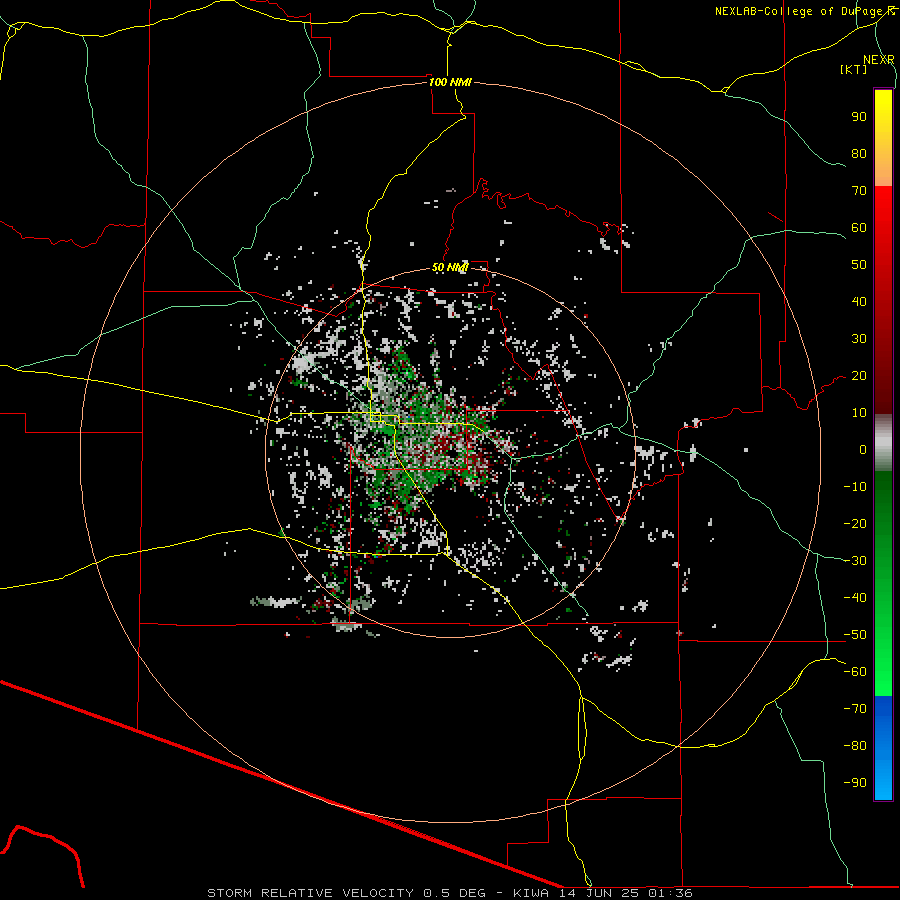Viewport: 900px width, 900px height.
Task: Click the positive 60 scale value
Action: (x=859, y=228)
